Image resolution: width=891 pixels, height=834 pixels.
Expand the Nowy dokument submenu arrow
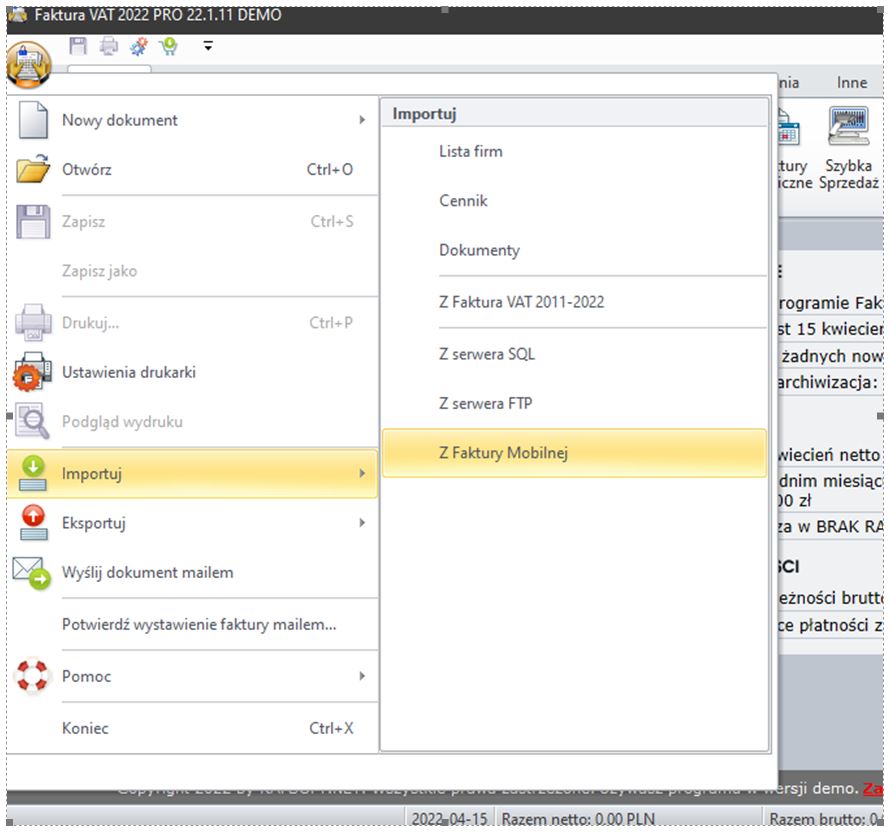point(362,120)
